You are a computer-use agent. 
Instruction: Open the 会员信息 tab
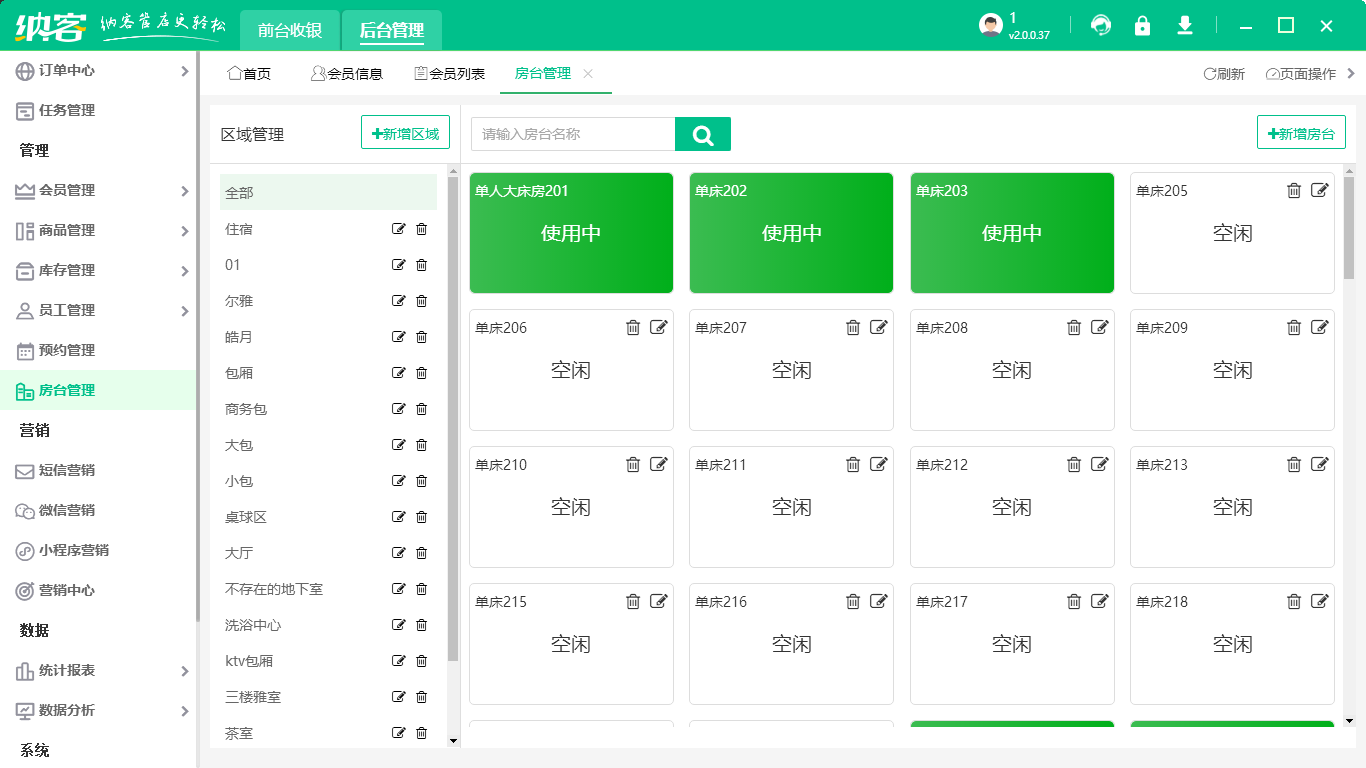pyautogui.click(x=347, y=74)
